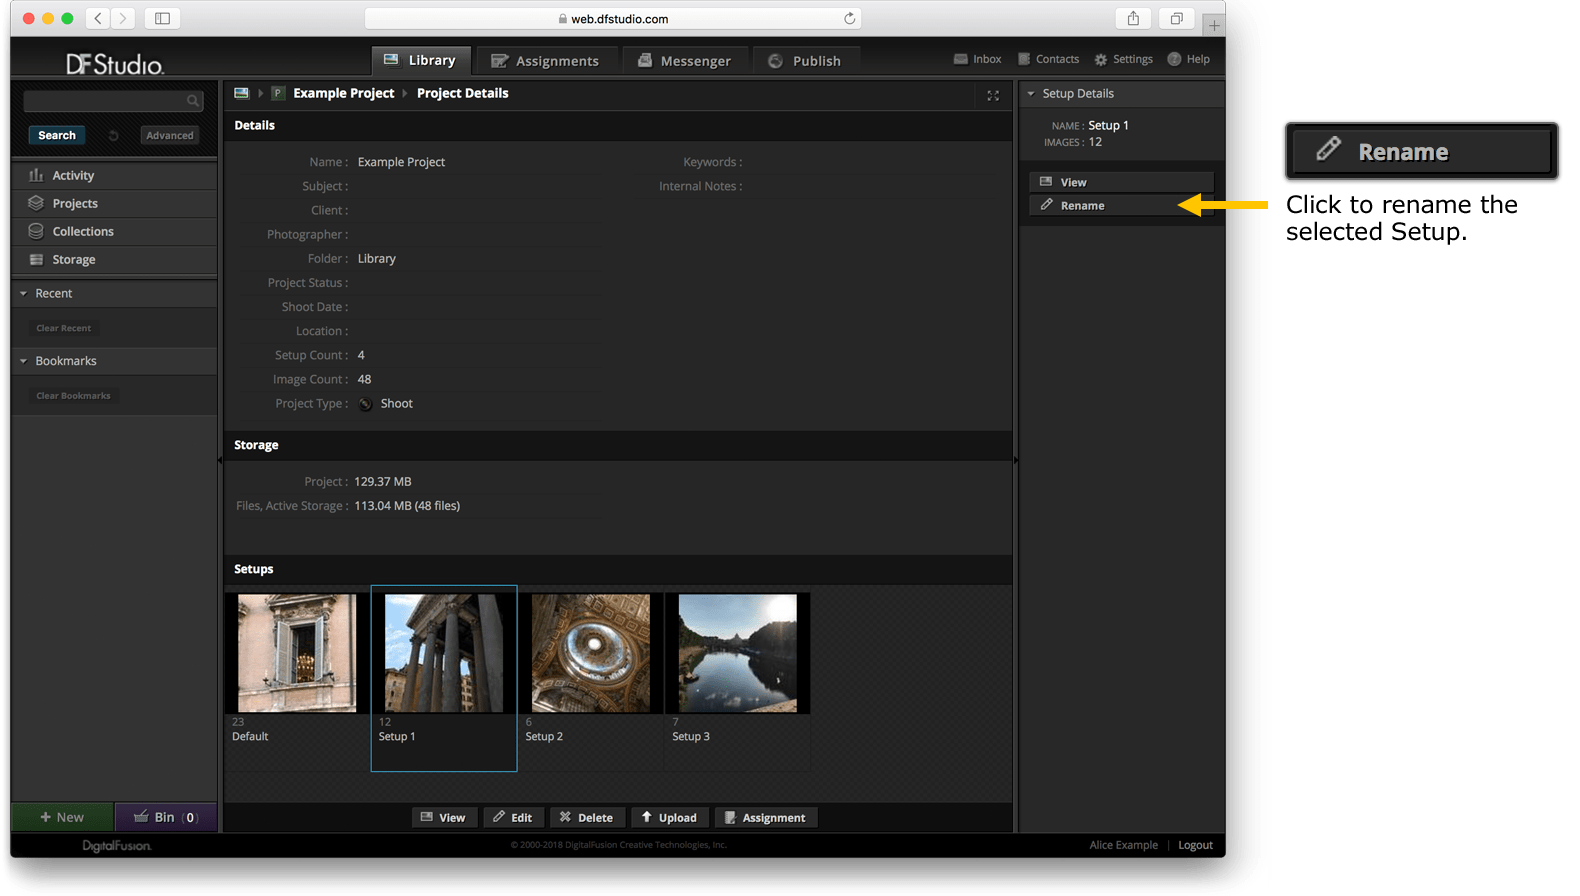
Task: Click the Example Project breadcrumb
Action: pos(344,93)
